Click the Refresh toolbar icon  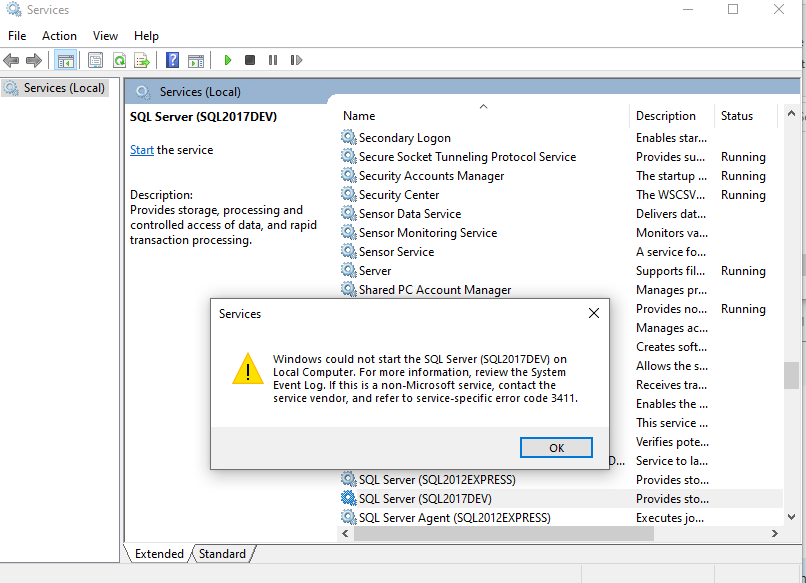(119, 60)
